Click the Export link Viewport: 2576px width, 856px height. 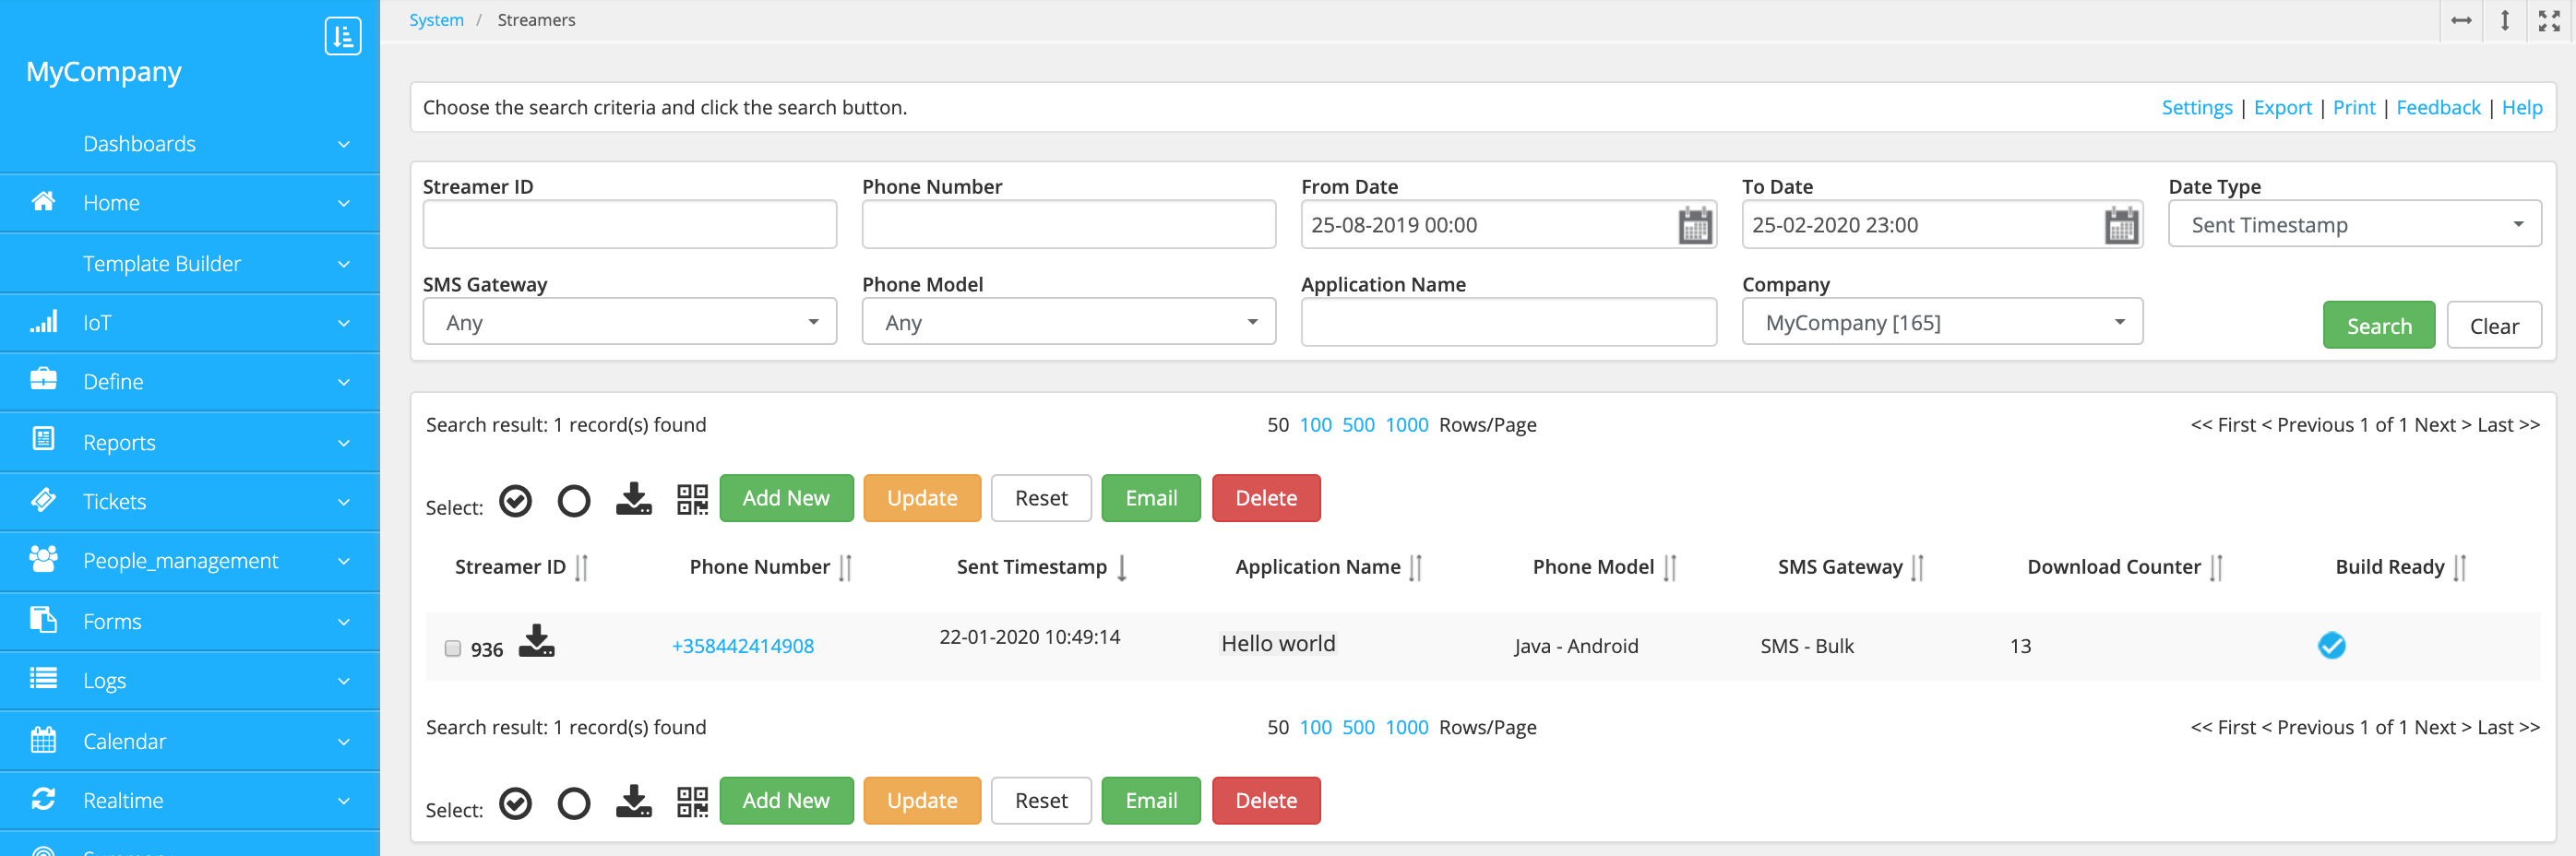pyautogui.click(x=2281, y=108)
